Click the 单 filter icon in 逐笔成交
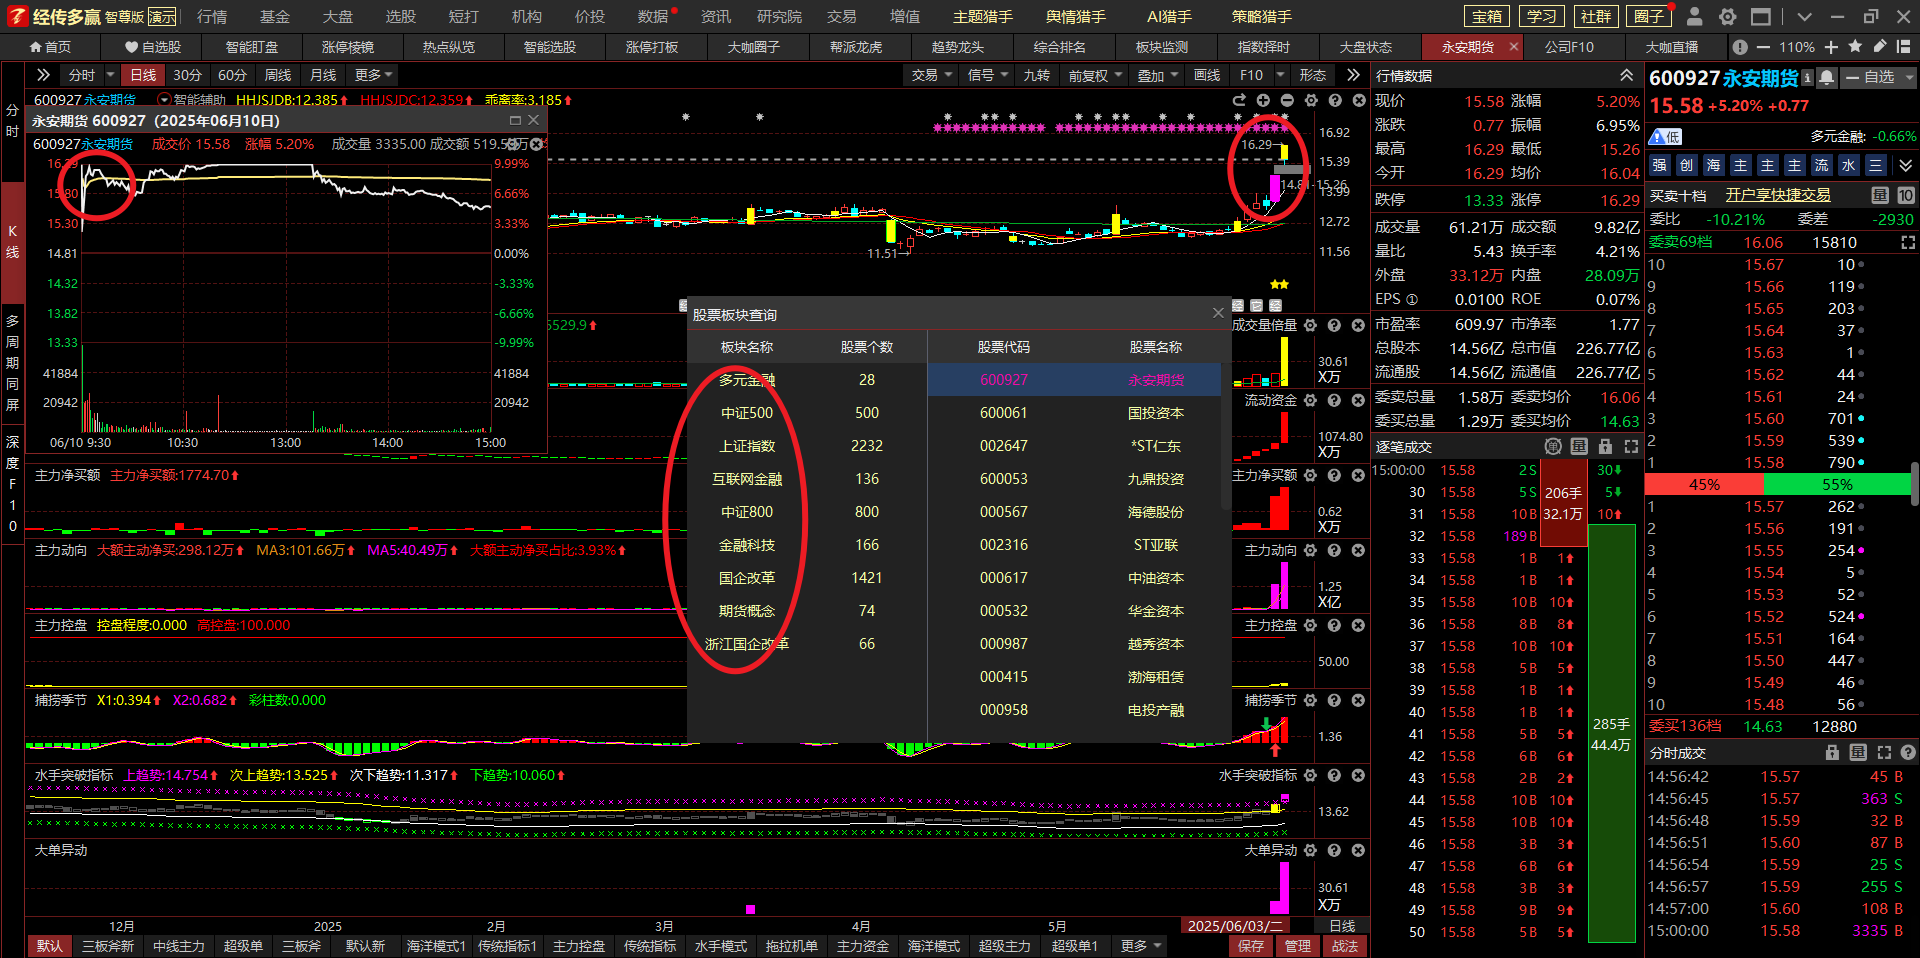The image size is (1920, 958). coord(1553,447)
